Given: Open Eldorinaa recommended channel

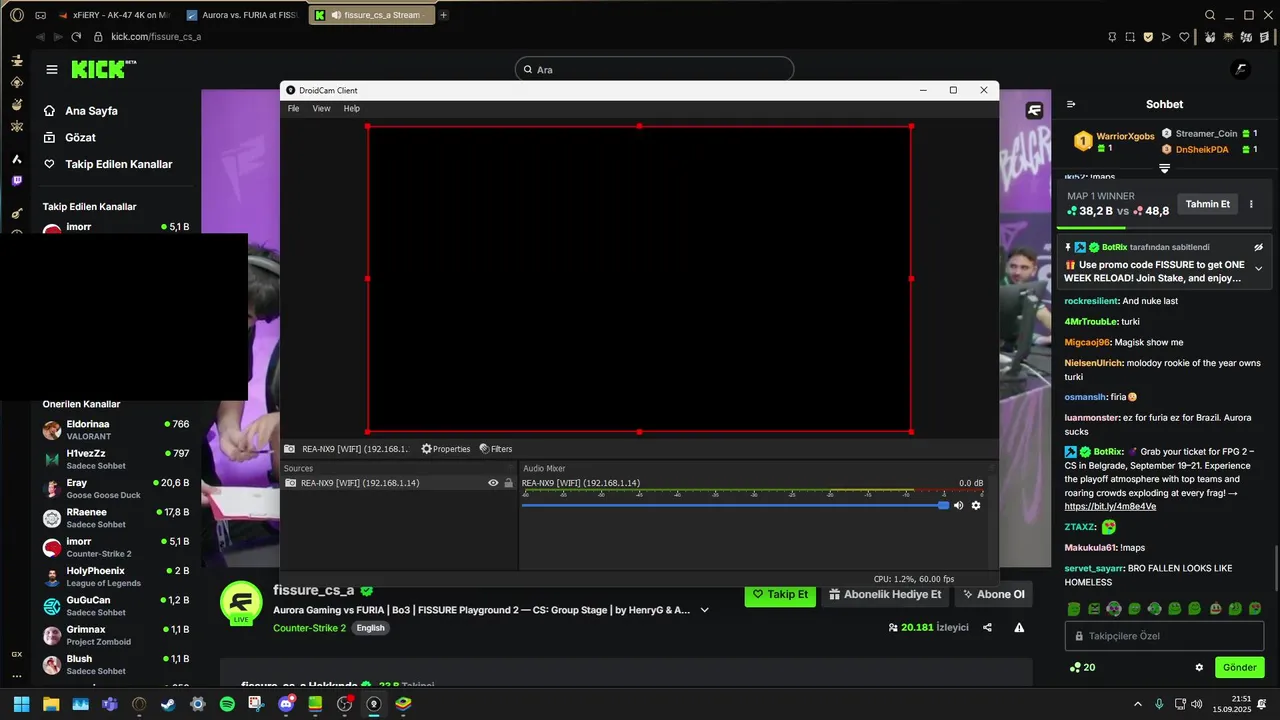Looking at the screenshot, I should click(115, 430).
